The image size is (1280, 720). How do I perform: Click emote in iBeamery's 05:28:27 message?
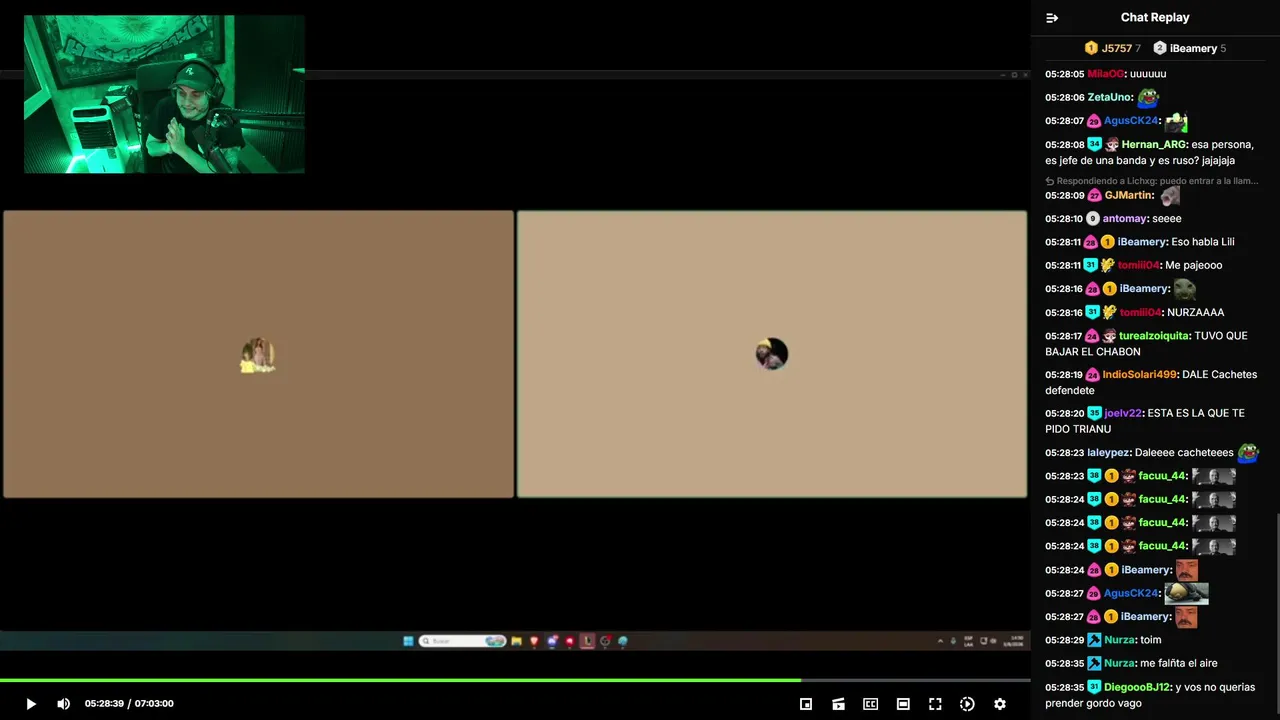(1186, 617)
